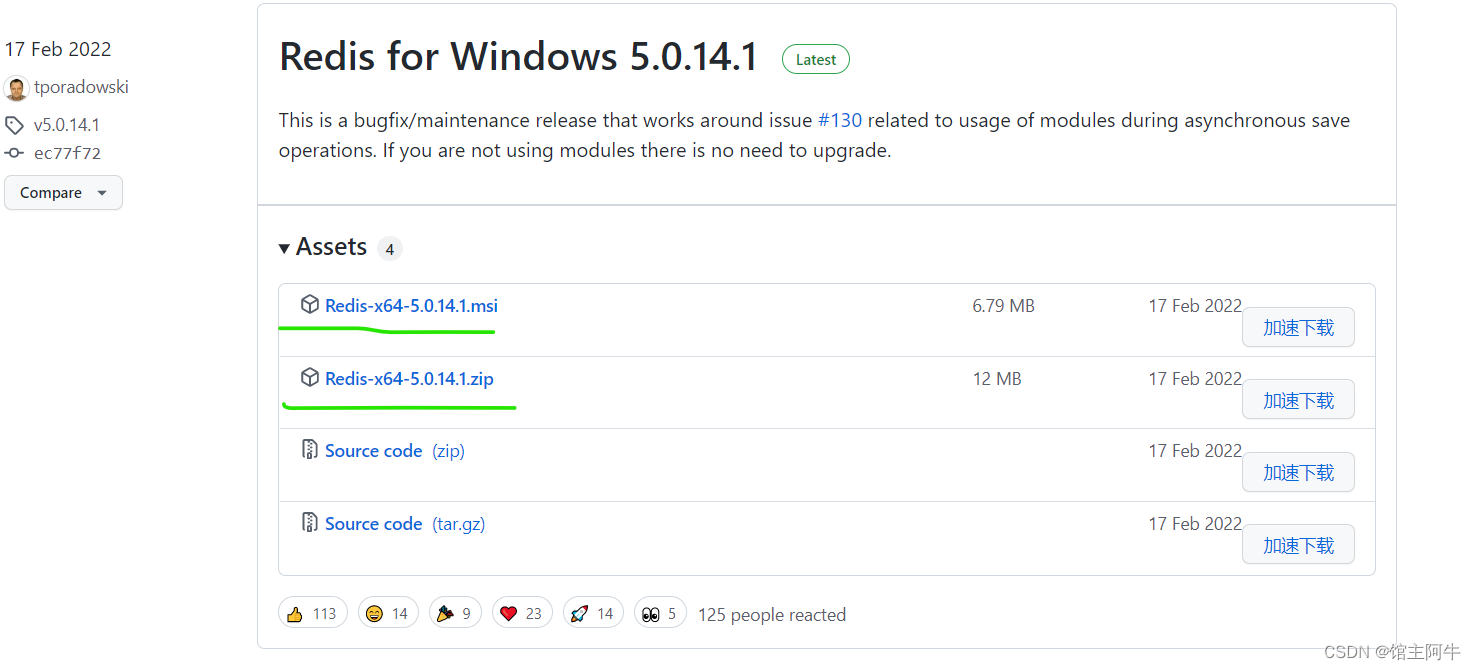The height and width of the screenshot is (670, 1476).
Task: Click file-zip icon beside Source code (zip)
Action: [x=310, y=450]
